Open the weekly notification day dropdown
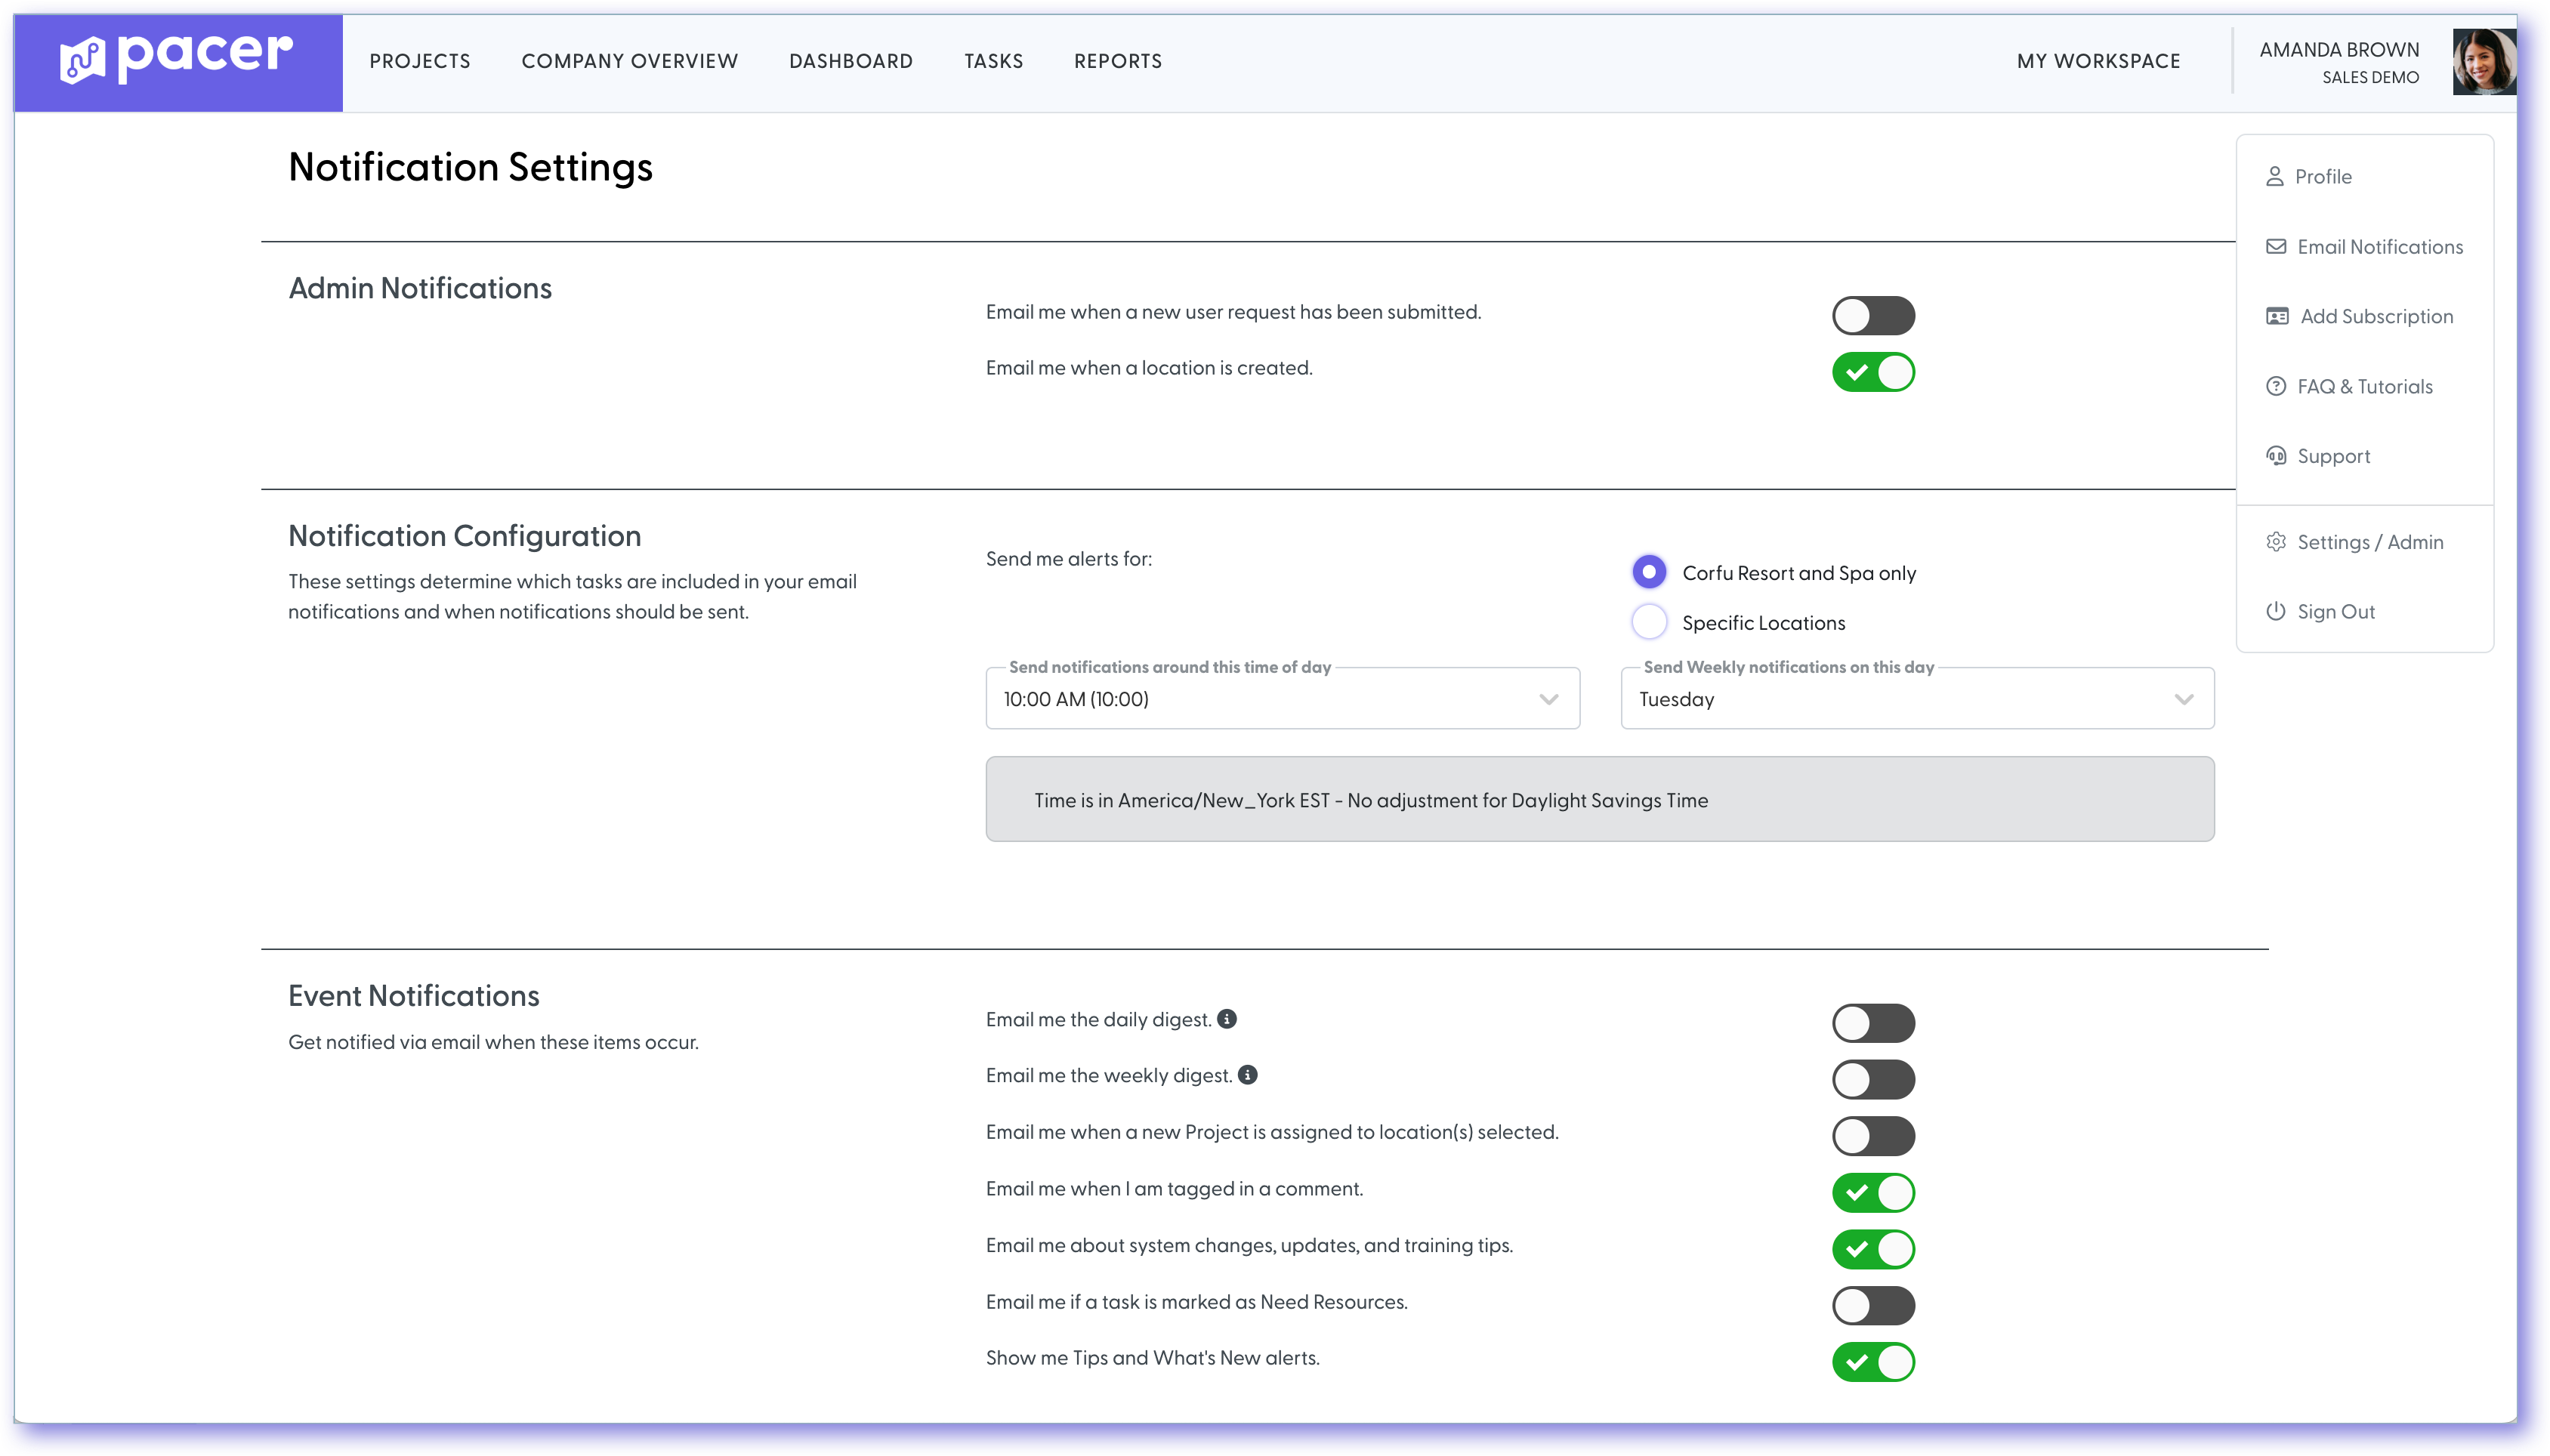Image resolution: width=2550 pixels, height=1456 pixels. click(x=1917, y=699)
